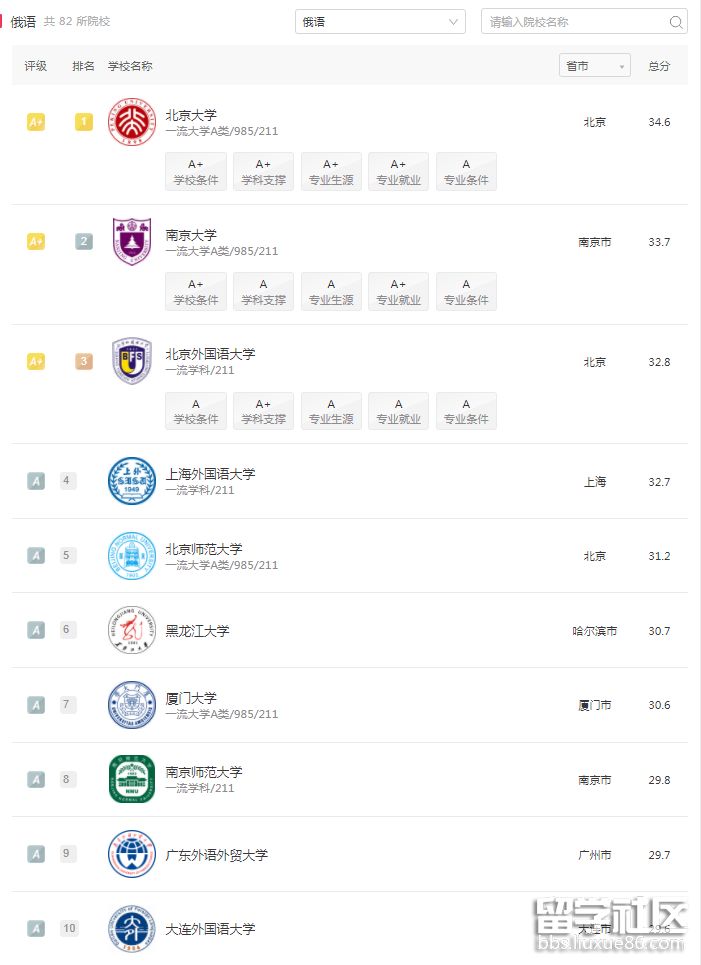701x965 pixels.
Task: Sort by the 总分 column header
Action: click(659, 66)
